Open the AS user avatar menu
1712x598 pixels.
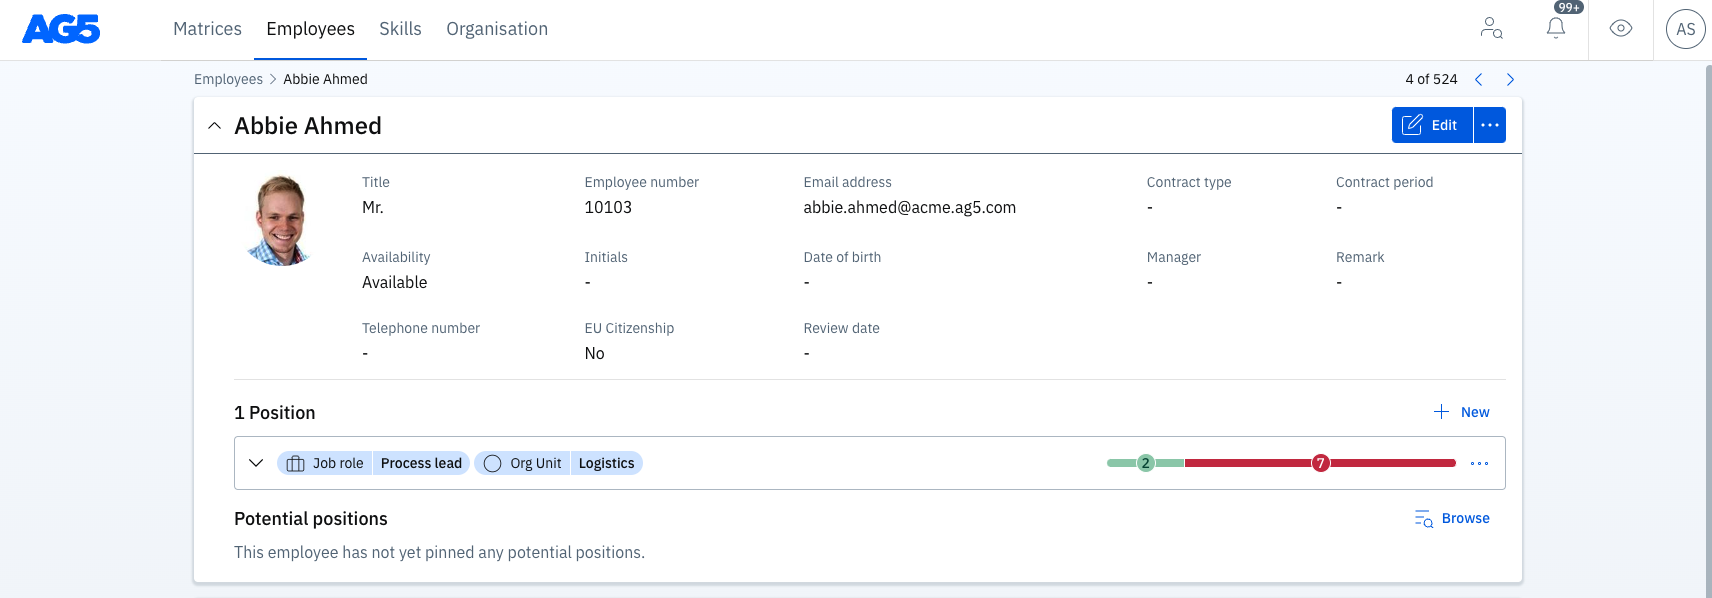(x=1685, y=29)
